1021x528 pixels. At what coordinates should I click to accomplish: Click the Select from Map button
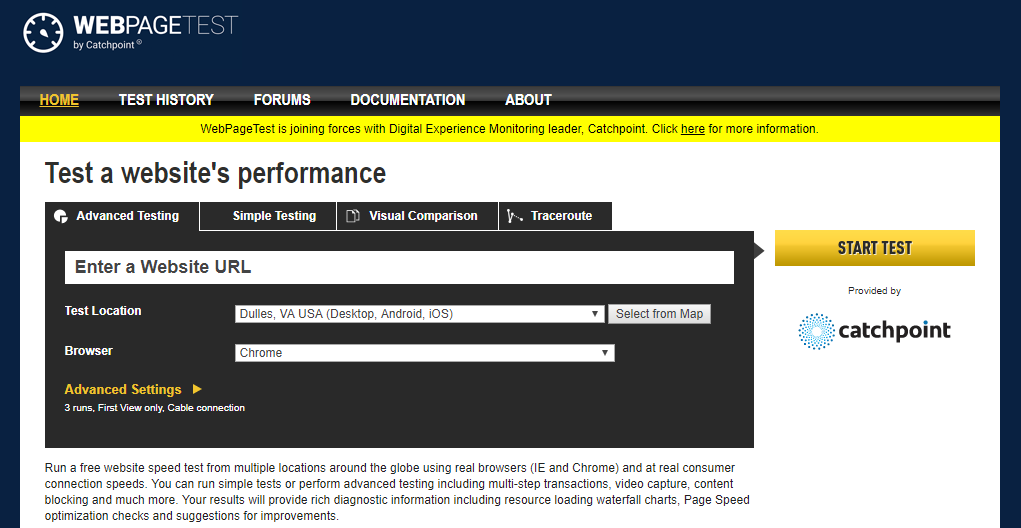660,314
